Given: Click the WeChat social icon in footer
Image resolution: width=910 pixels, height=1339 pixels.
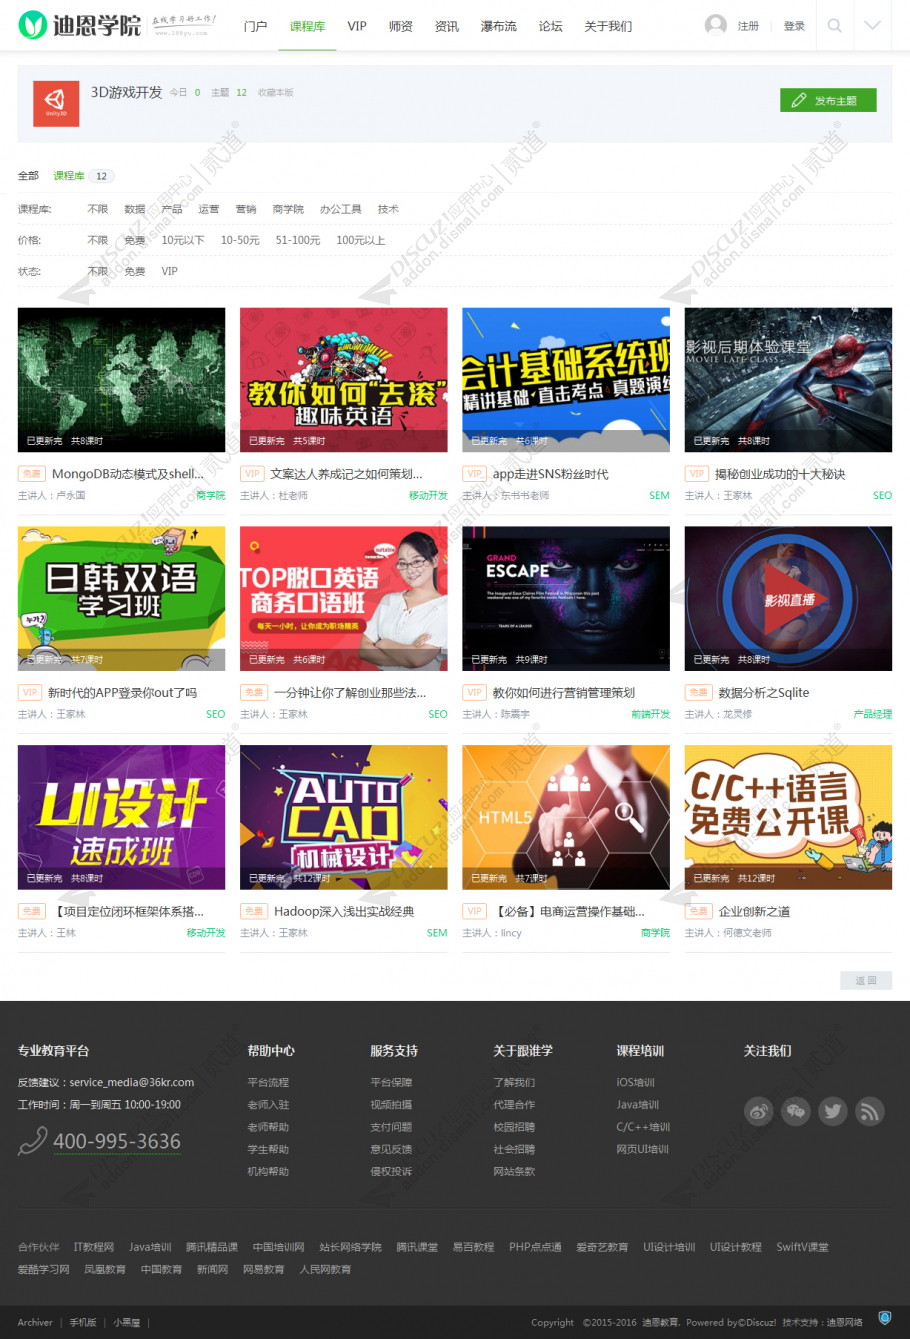Looking at the screenshot, I should pyautogui.click(x=796, y=1111).
